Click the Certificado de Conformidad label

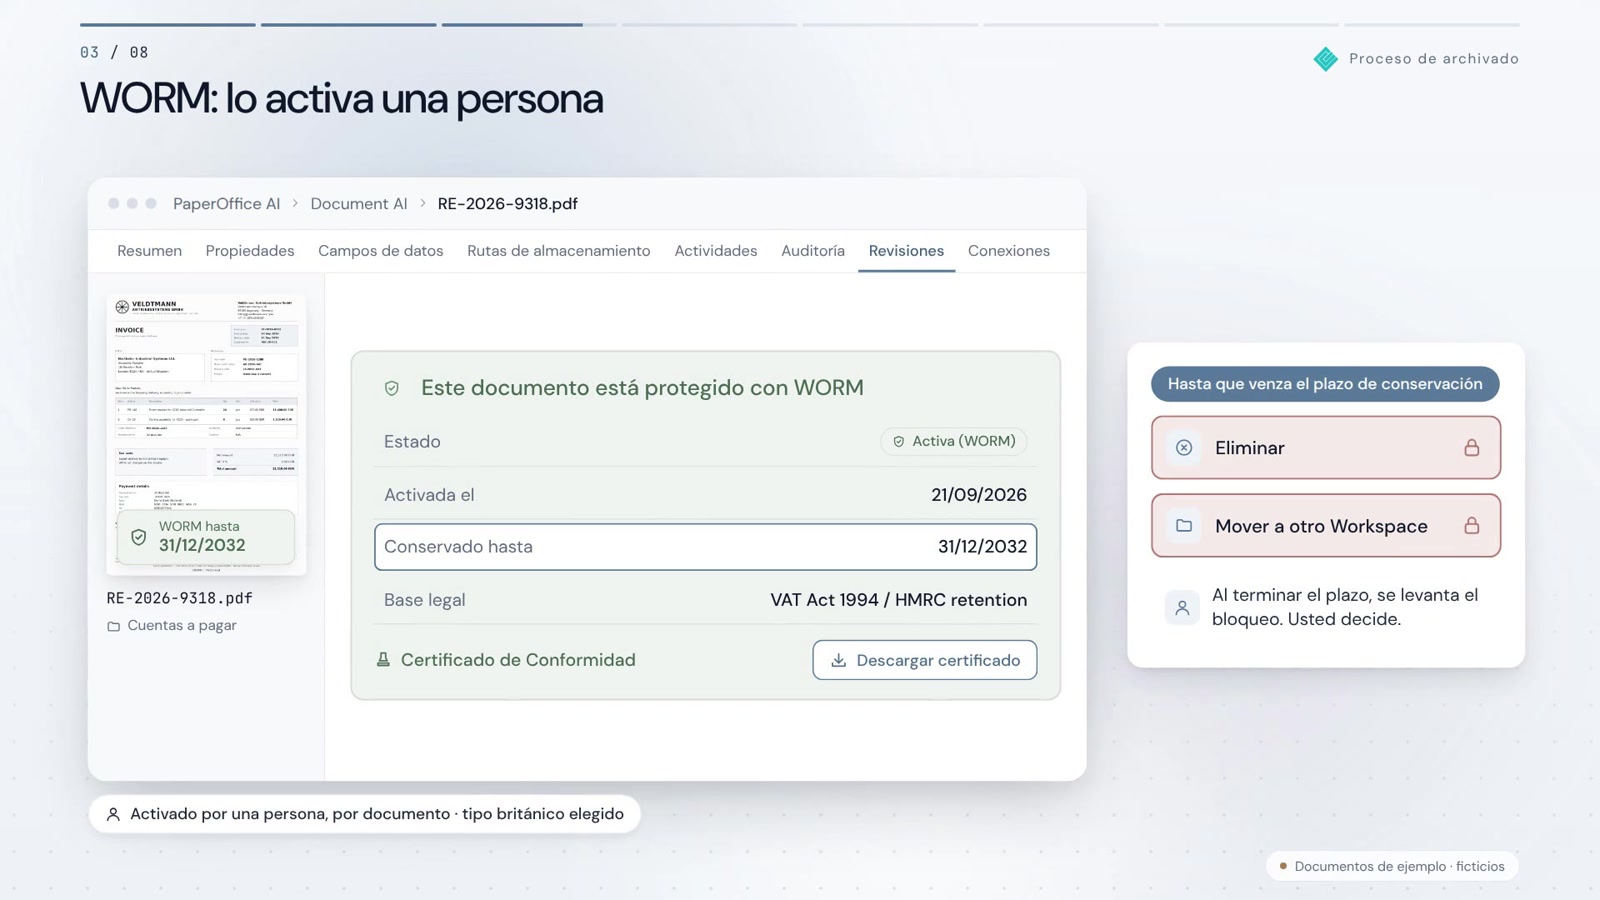point(518,660)
